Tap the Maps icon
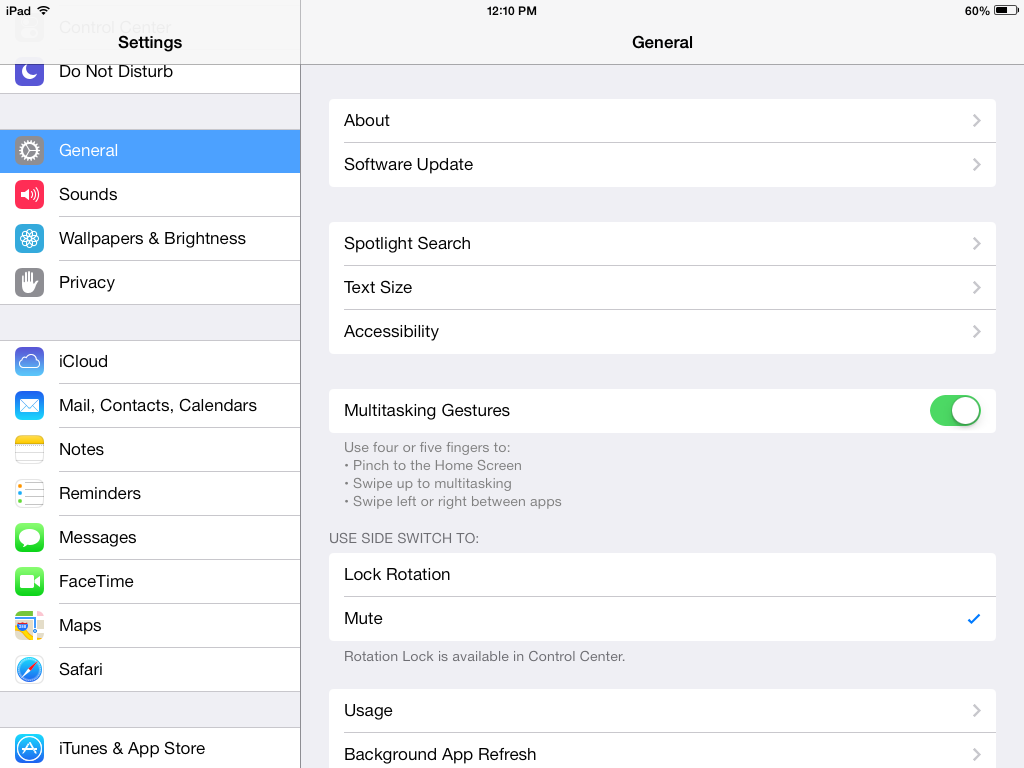The image size is (1024, 768). (29, 626)
